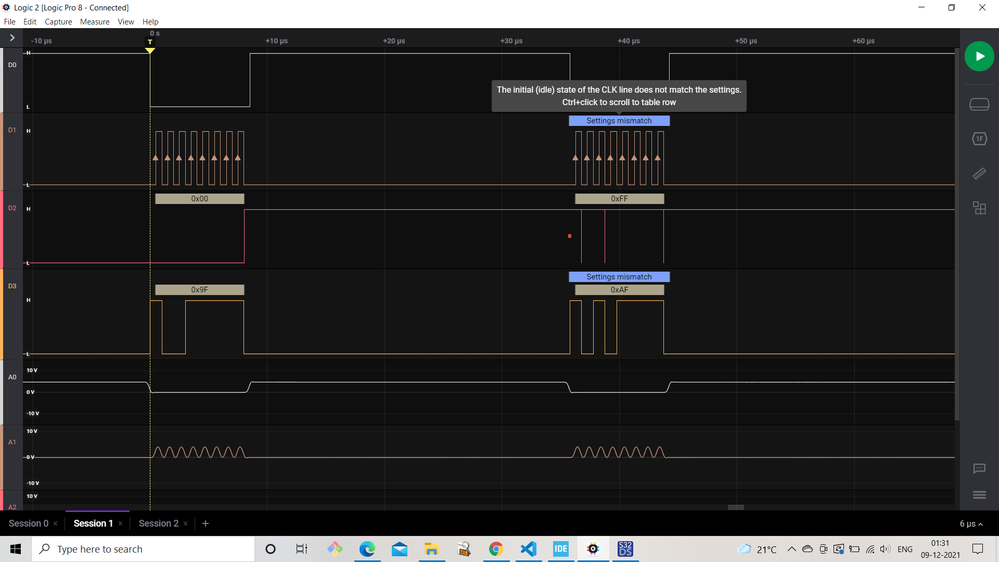This screenshot has height=562, width=999.
Task: Open Google Chrome from taskbar
Action: (496, 549)
